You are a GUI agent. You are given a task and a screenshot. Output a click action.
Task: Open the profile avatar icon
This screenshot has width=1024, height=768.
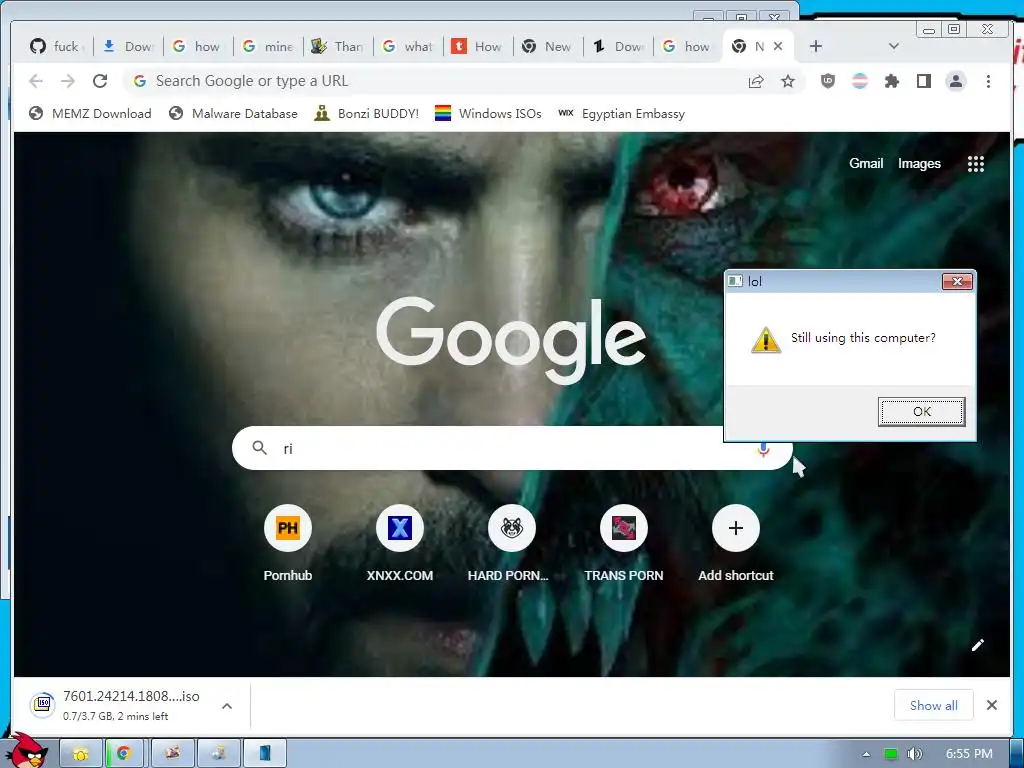(955, 81)
